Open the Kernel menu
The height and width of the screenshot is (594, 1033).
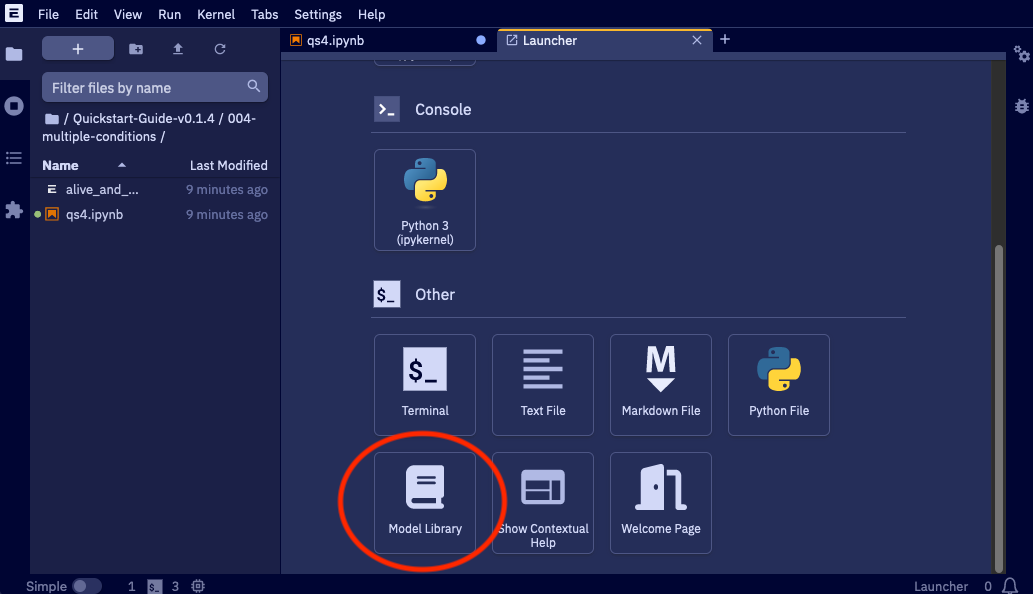[x=215, y=14]
